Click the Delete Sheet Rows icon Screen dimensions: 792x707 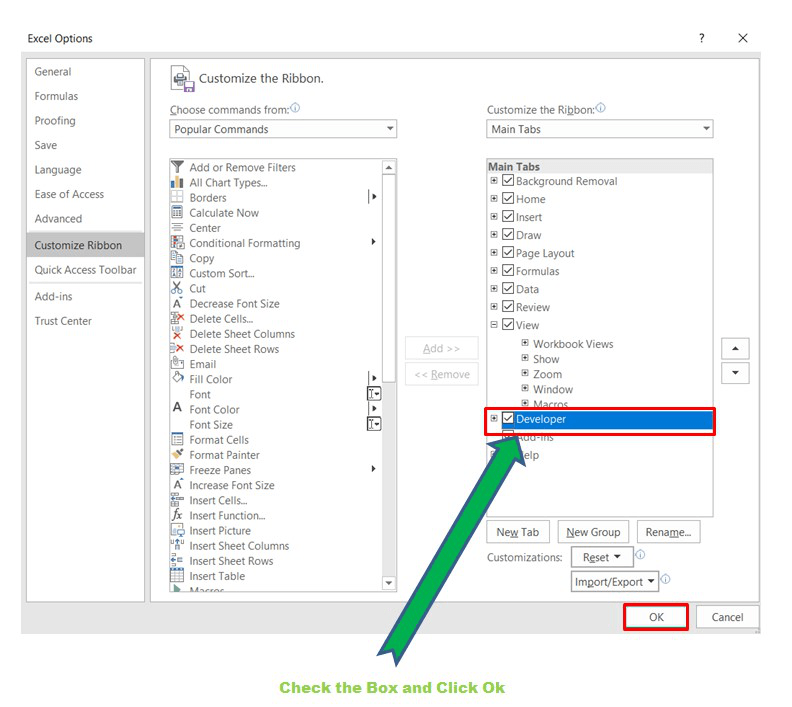pyautogui.click(x=177, y=348)
